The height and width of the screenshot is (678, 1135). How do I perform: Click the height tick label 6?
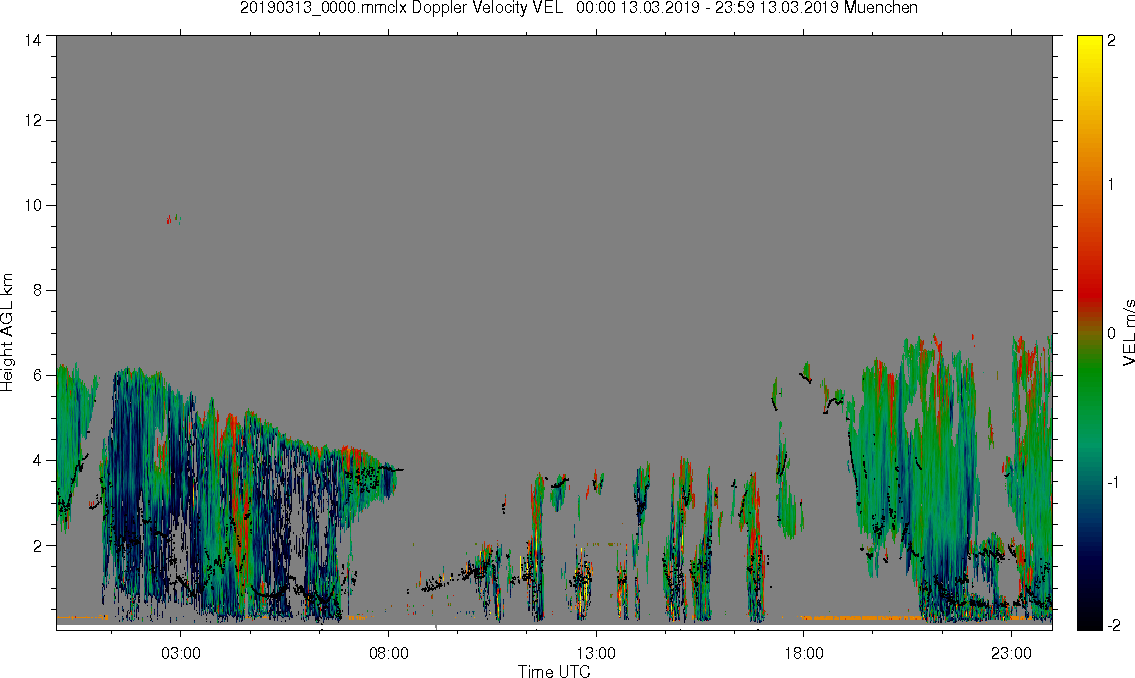pyautogui.click(x=37, y=376)
